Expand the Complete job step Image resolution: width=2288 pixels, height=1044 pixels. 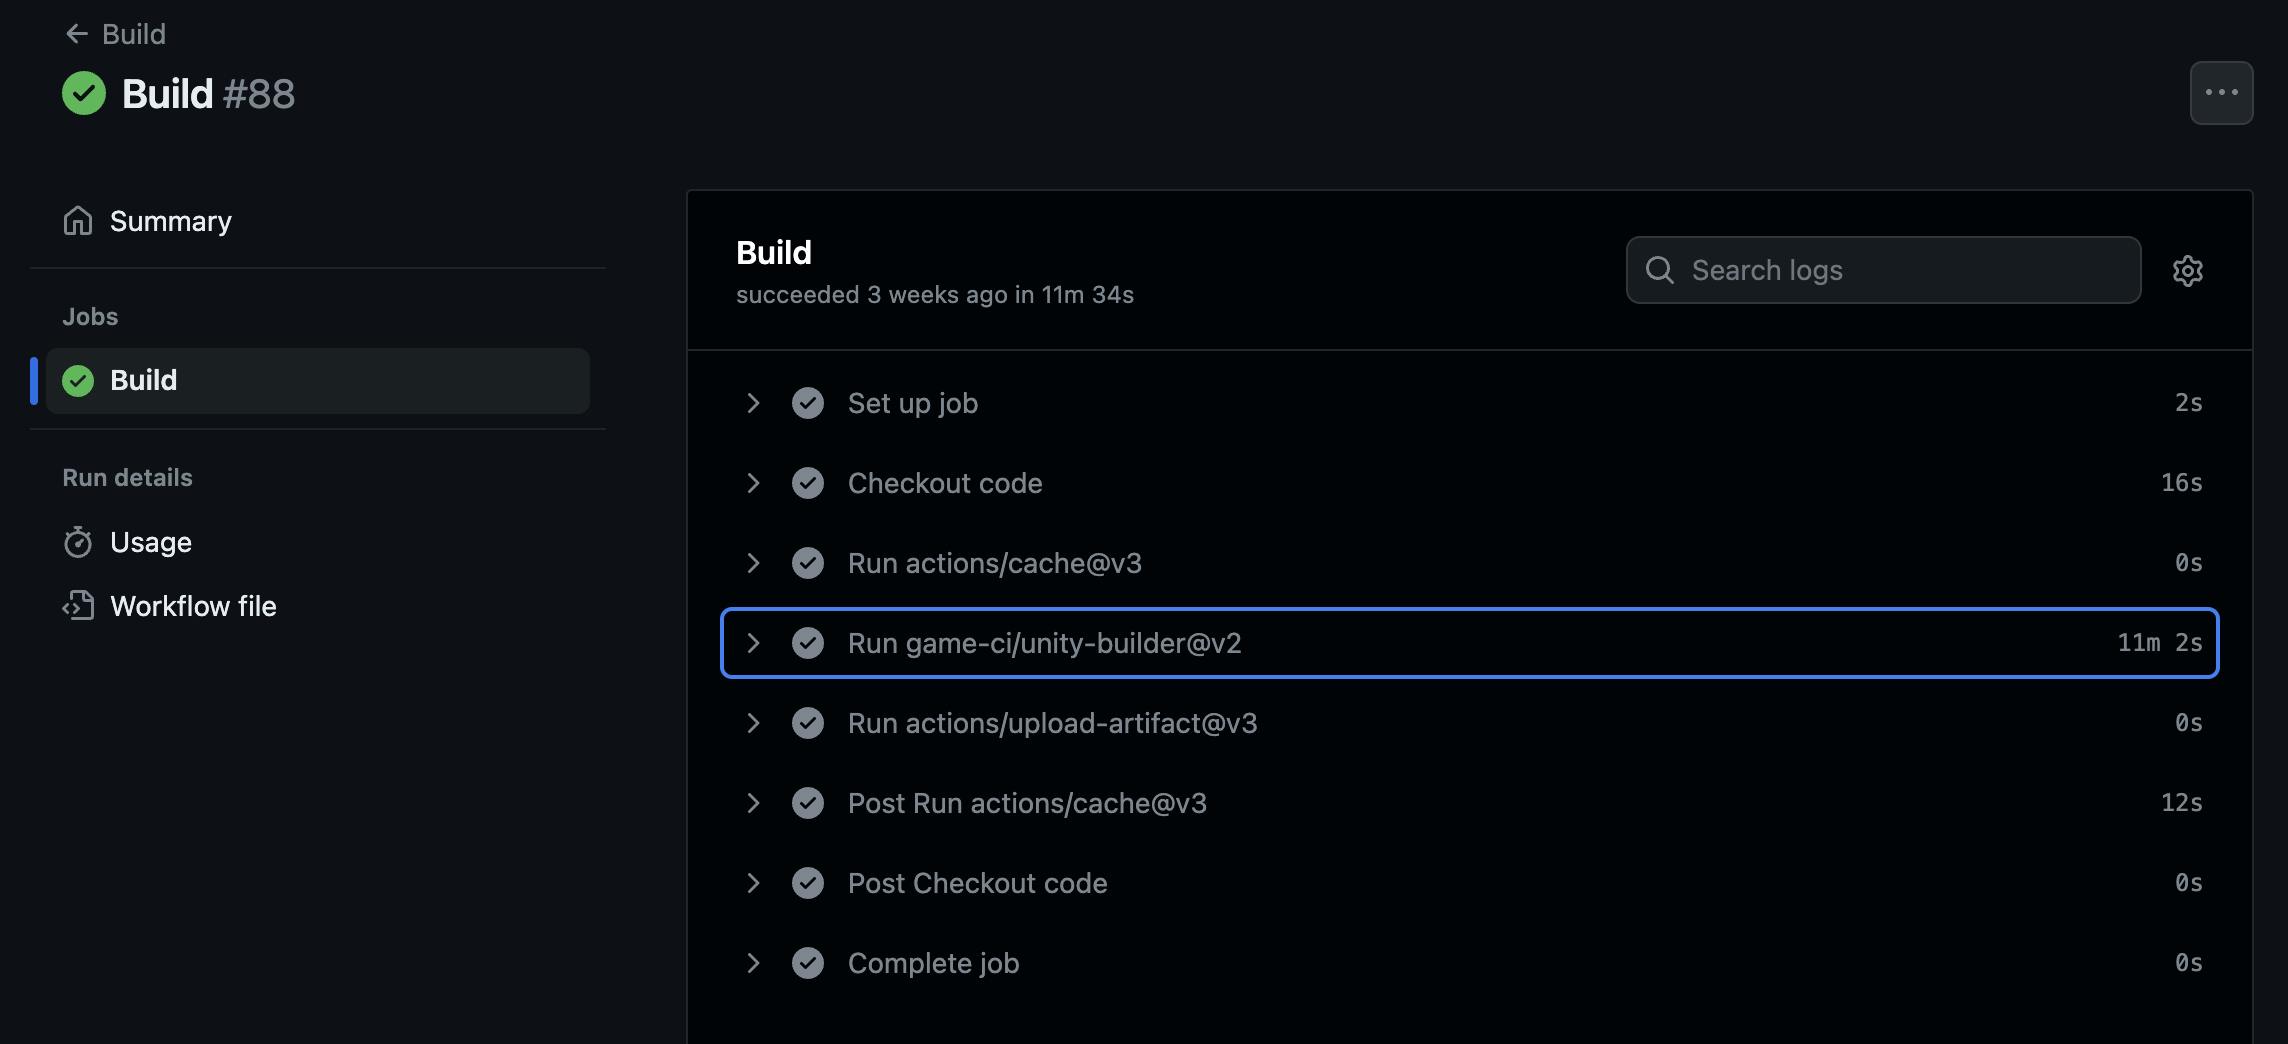coord(753,963)
